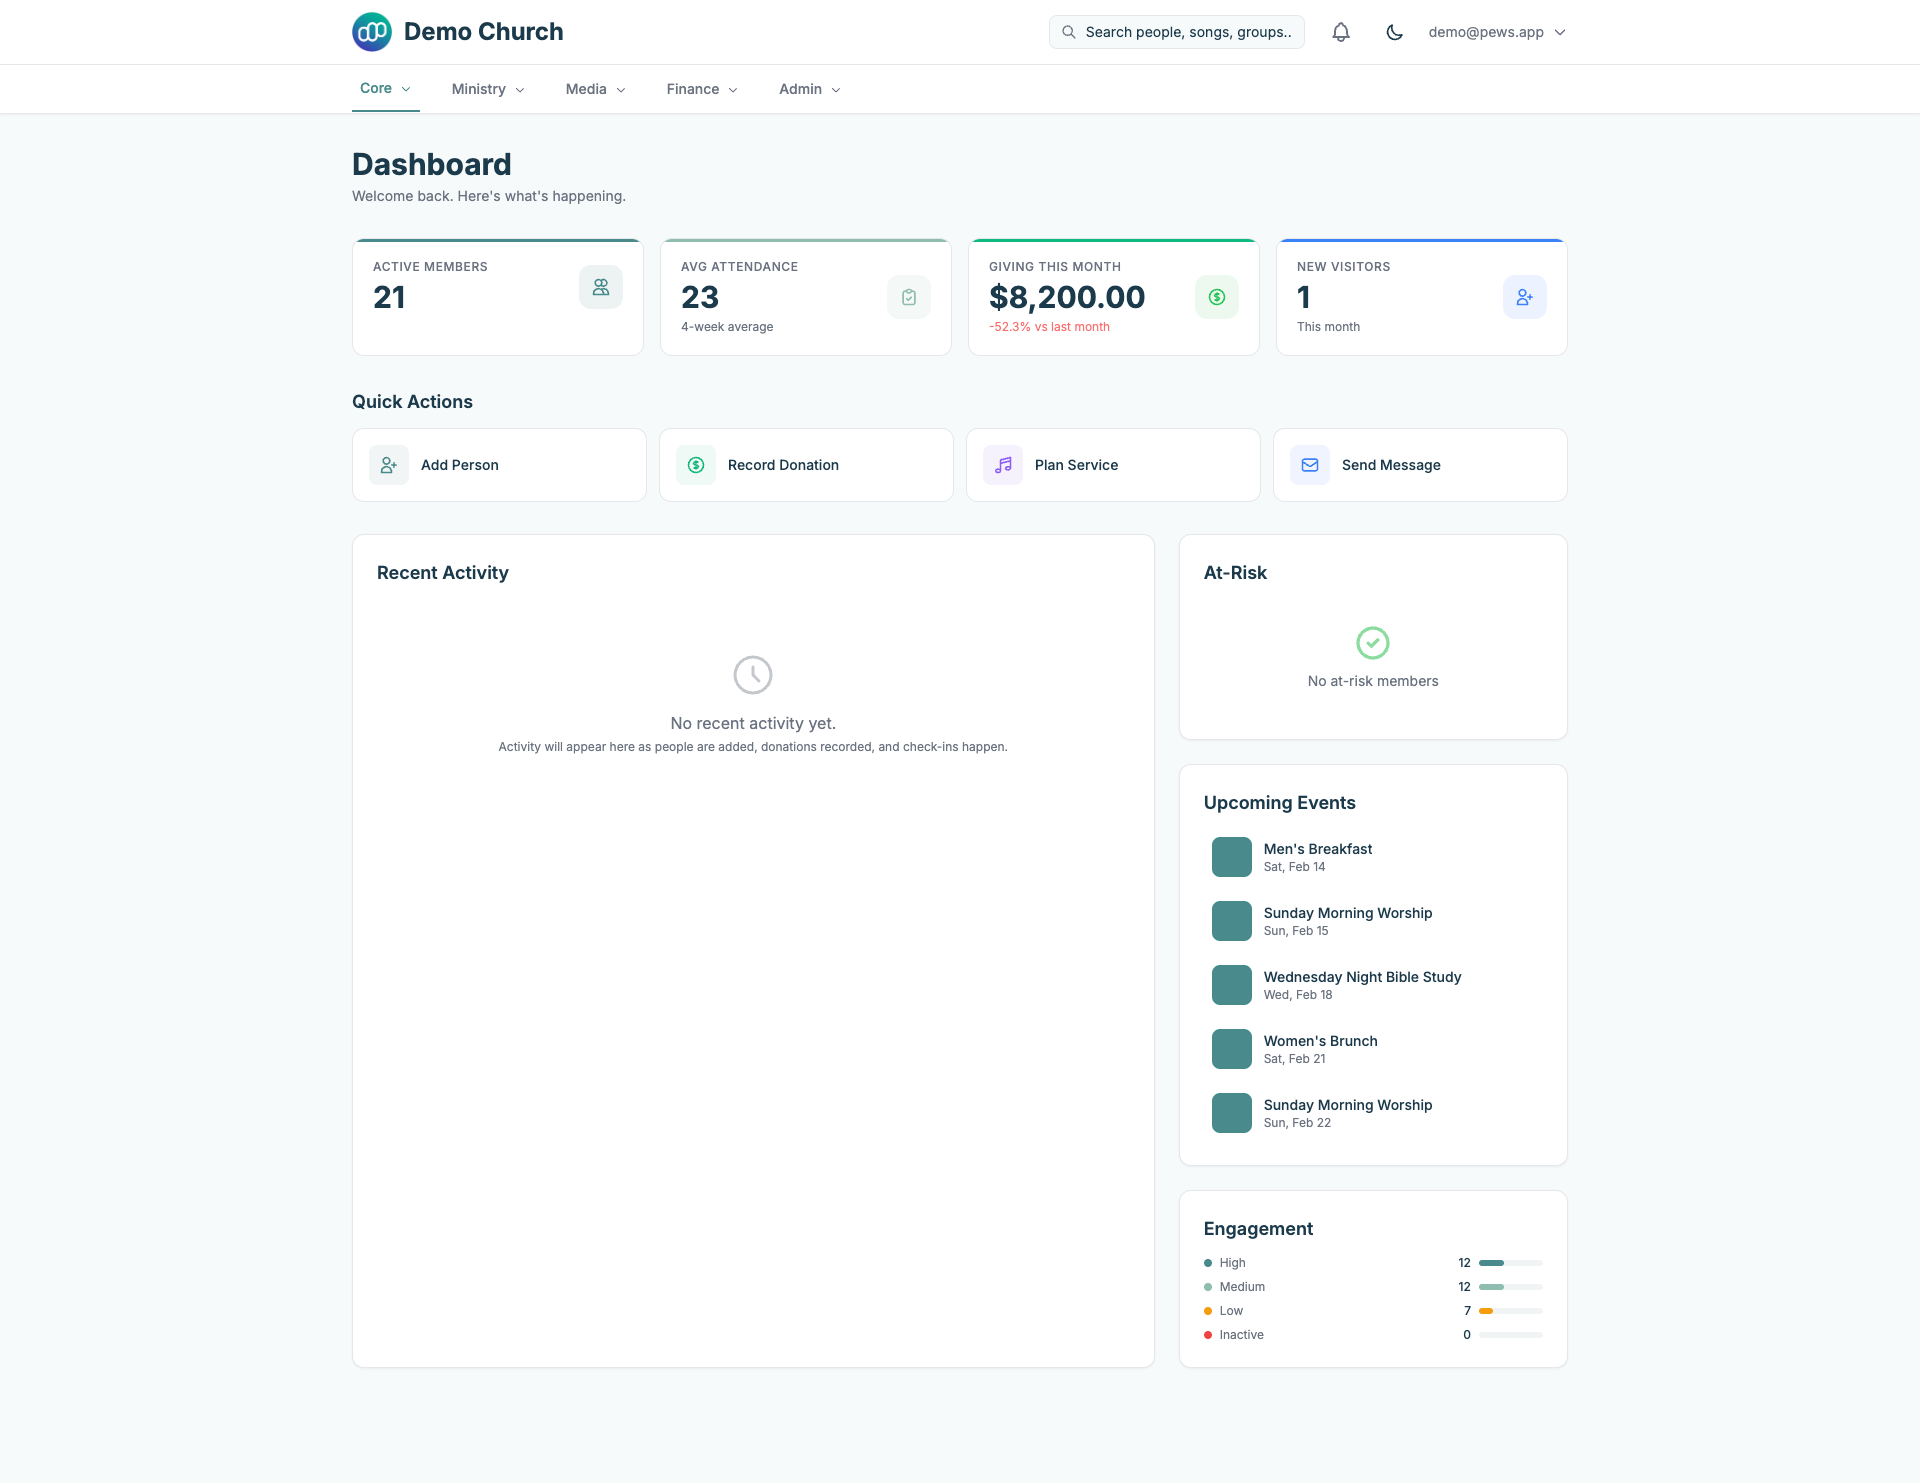Viewport: 1920px width, 1483px height.
Task: Open the Ministry dropdown menu
Action: click(487, 89)
